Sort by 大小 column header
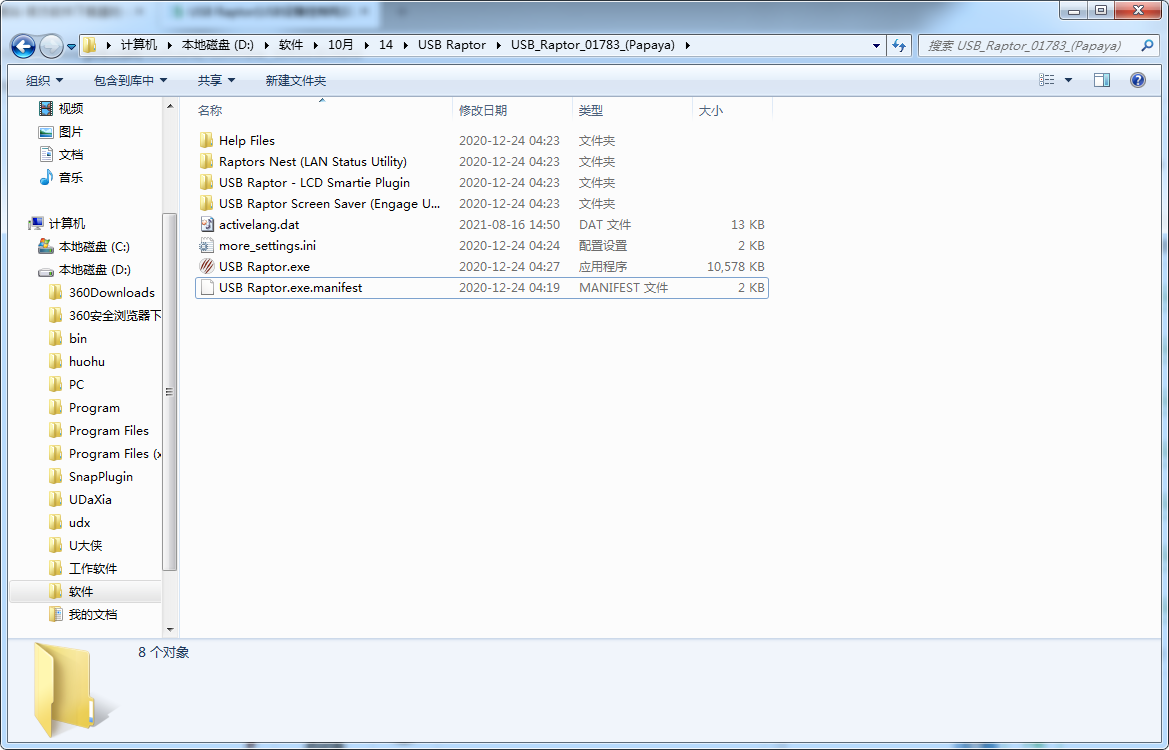 tap(710, 110)
